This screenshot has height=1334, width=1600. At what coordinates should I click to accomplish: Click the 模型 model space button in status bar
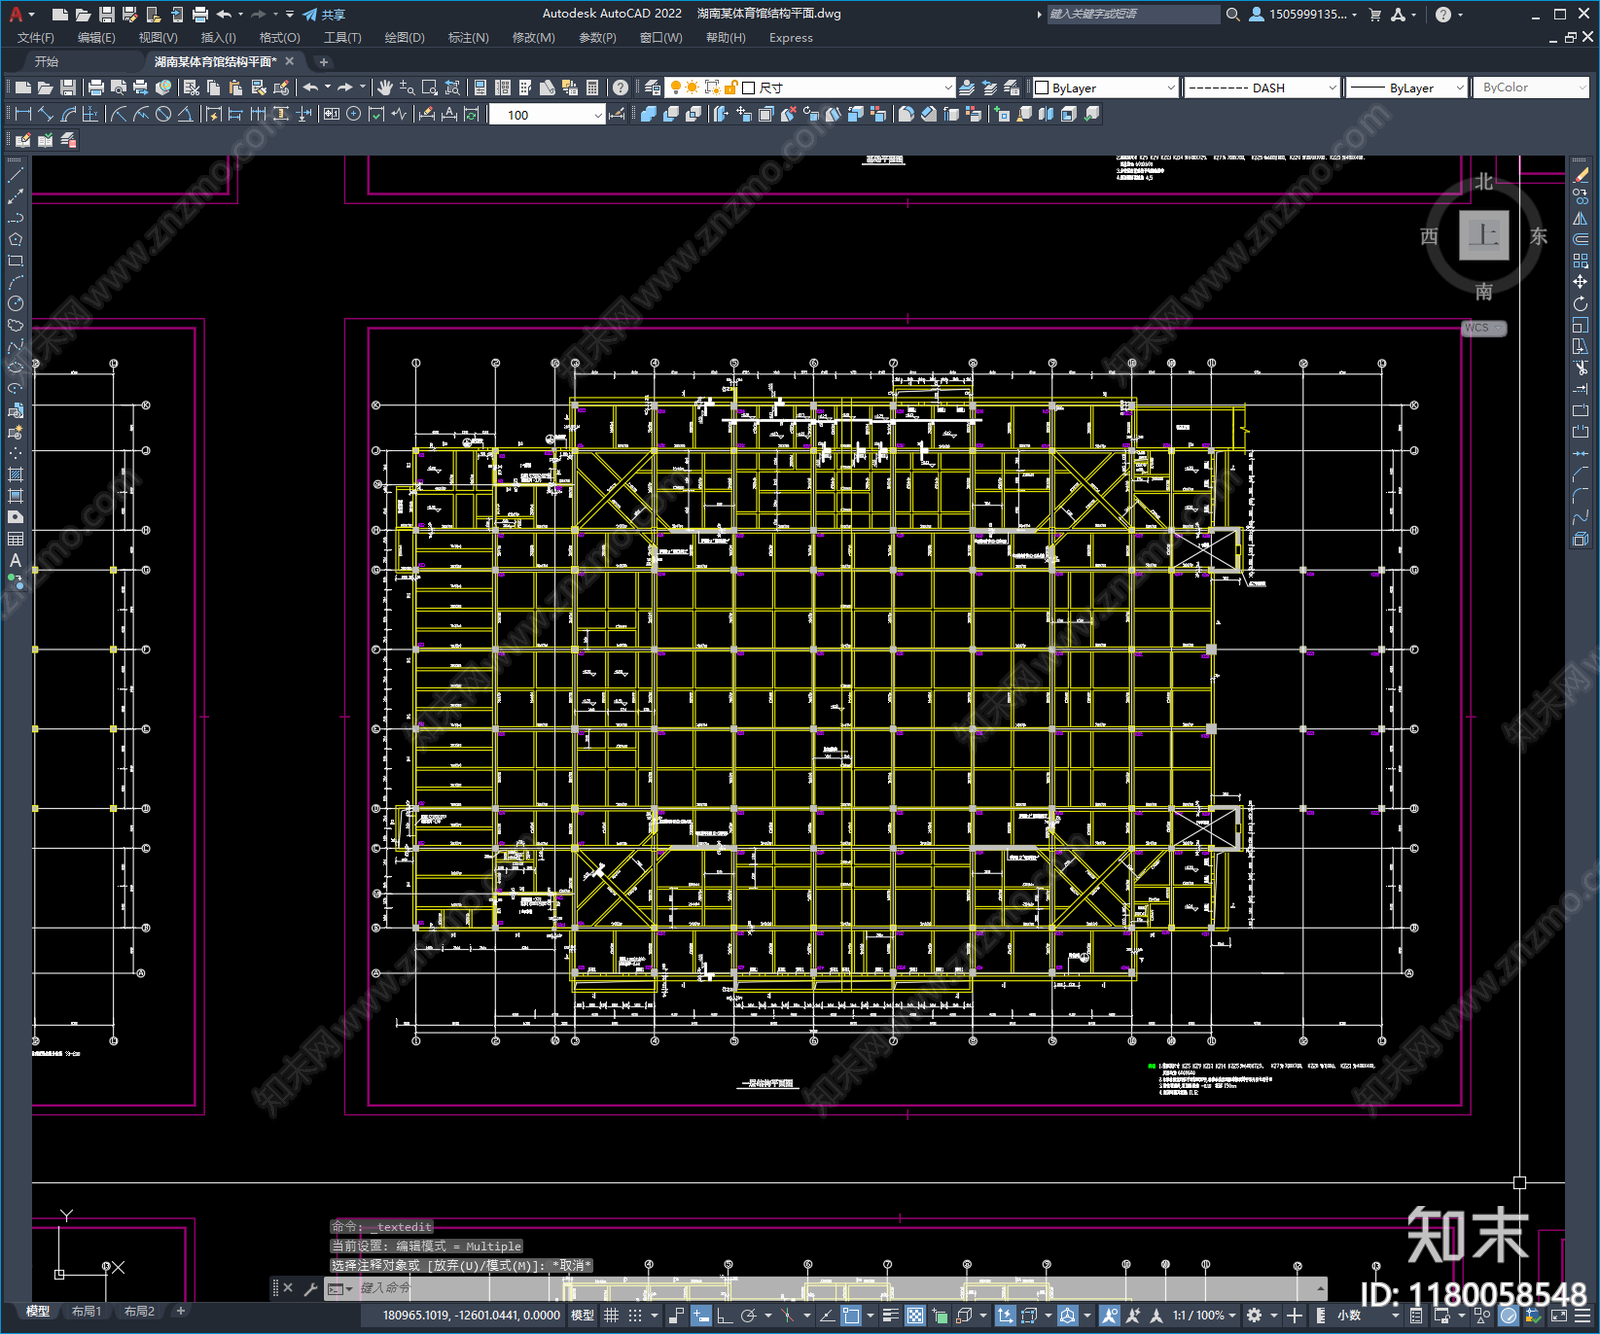(582, 1315)
